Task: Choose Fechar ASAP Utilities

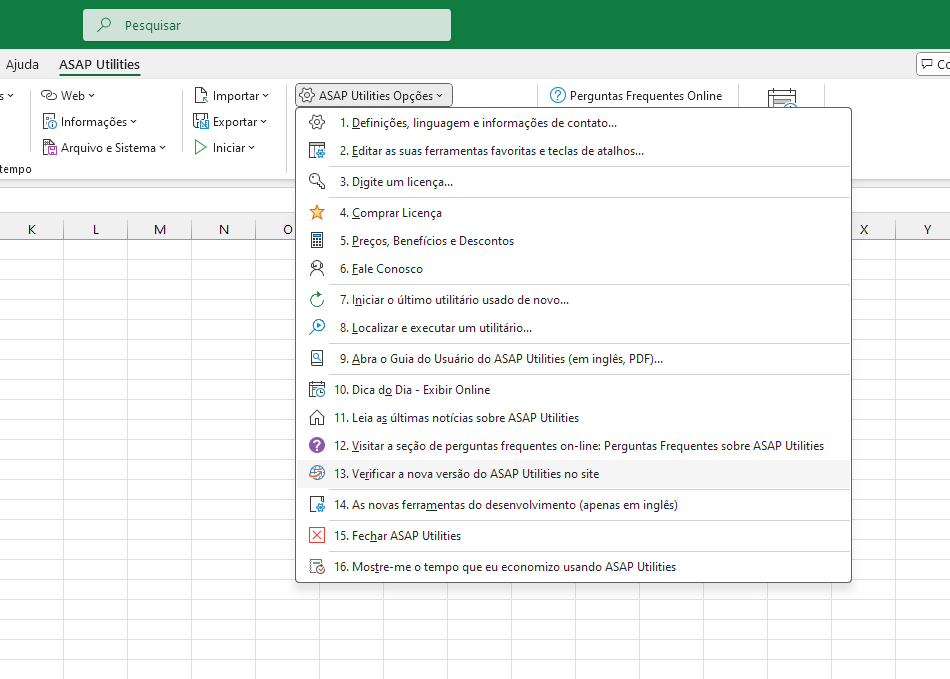Action: [573, 535]
